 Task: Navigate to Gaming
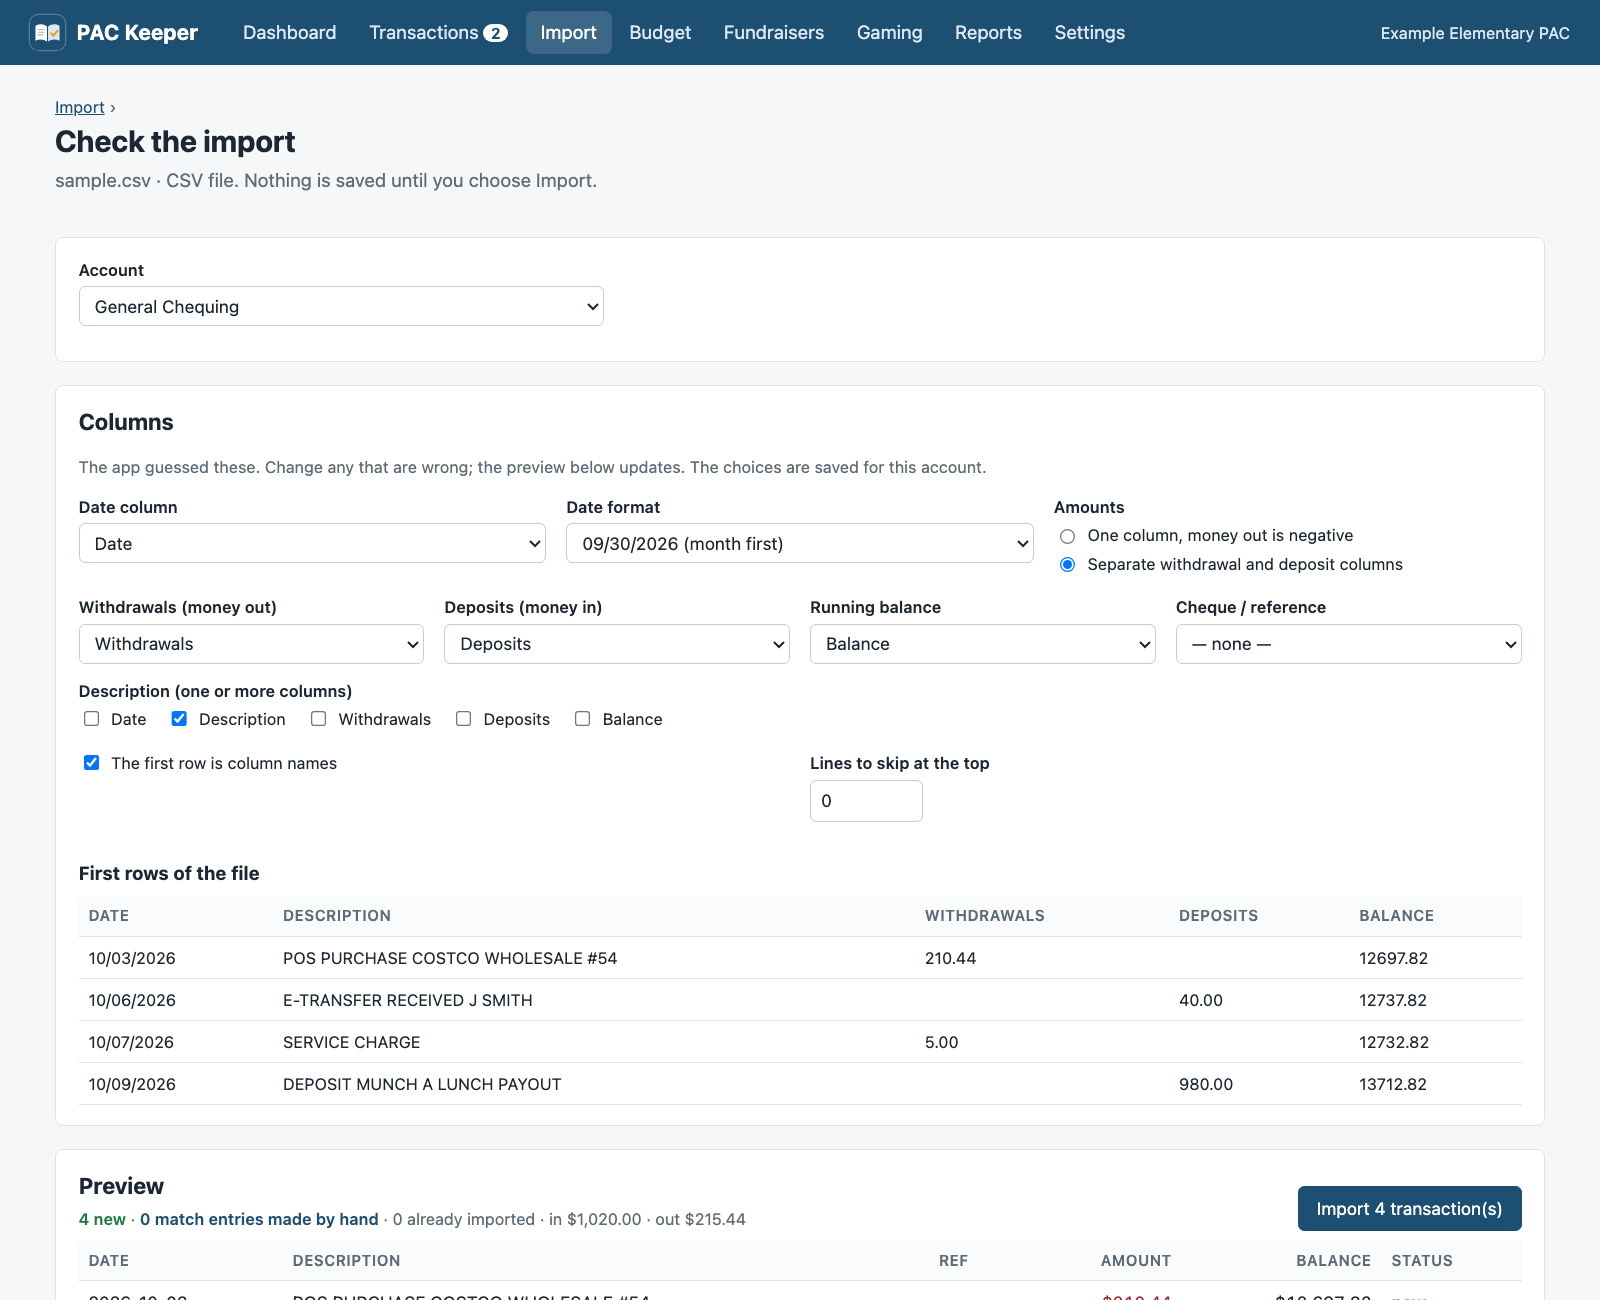tap(889, 33)
